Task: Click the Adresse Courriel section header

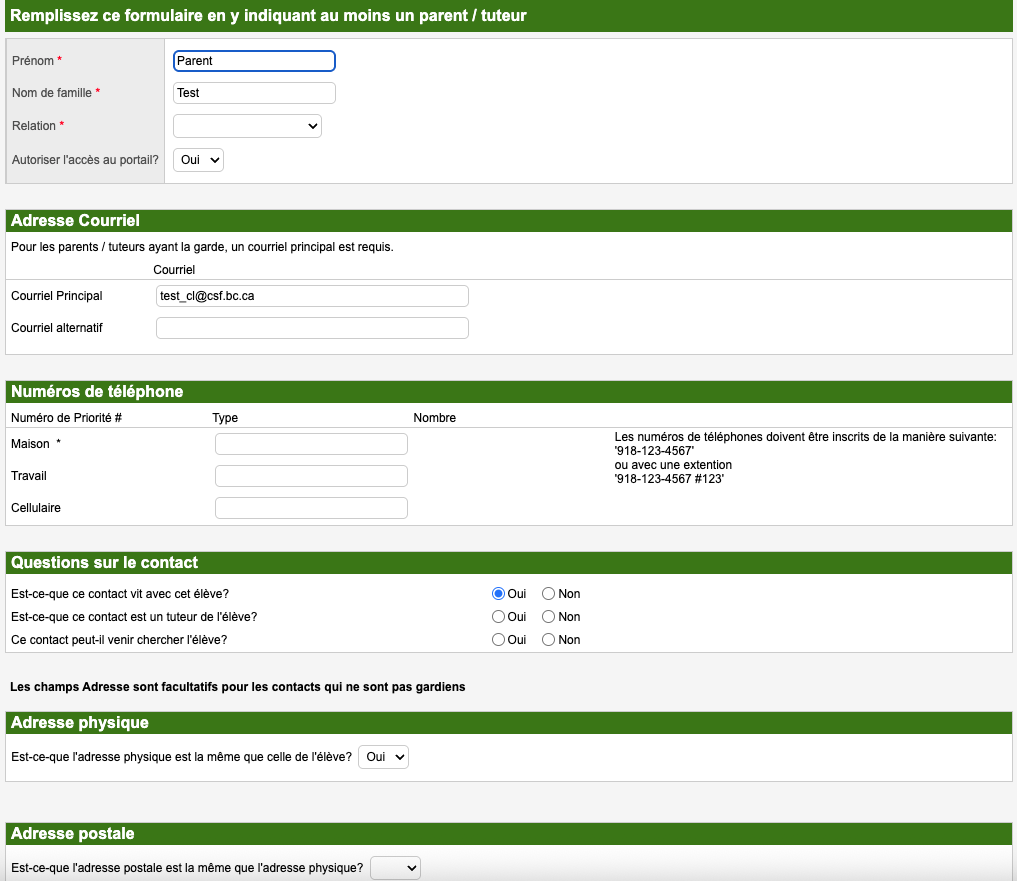Action: click(75, 220)
